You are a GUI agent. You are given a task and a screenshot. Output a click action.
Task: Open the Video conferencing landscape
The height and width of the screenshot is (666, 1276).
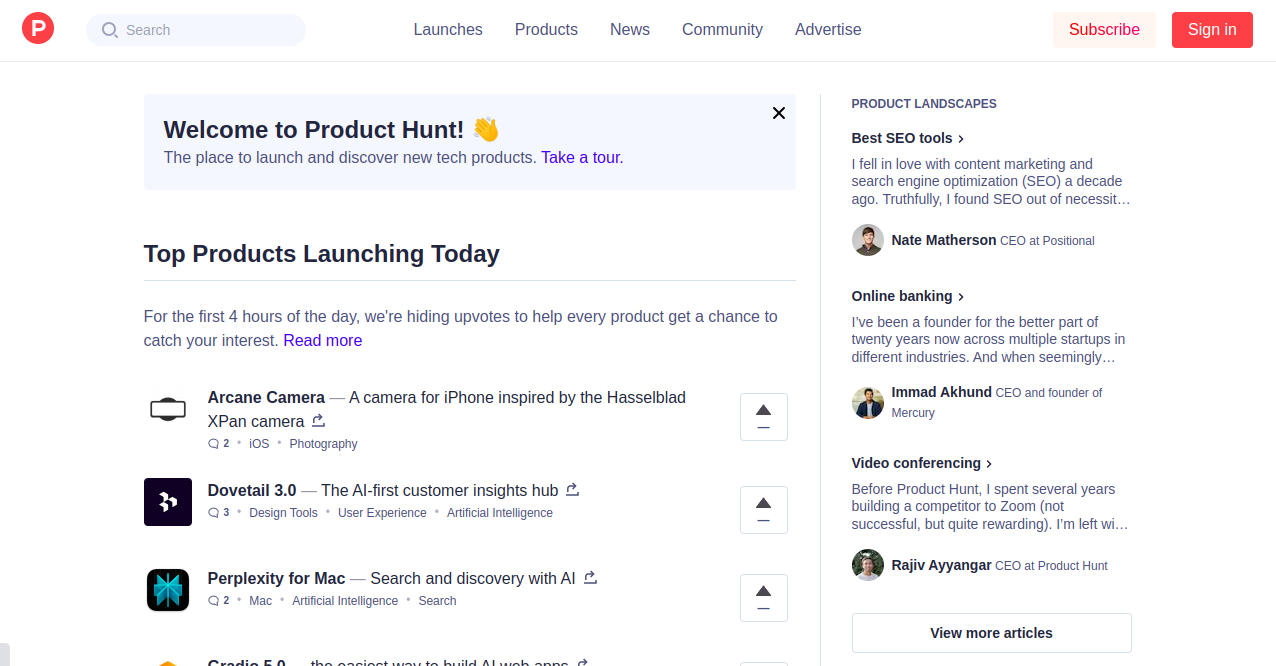922,463
